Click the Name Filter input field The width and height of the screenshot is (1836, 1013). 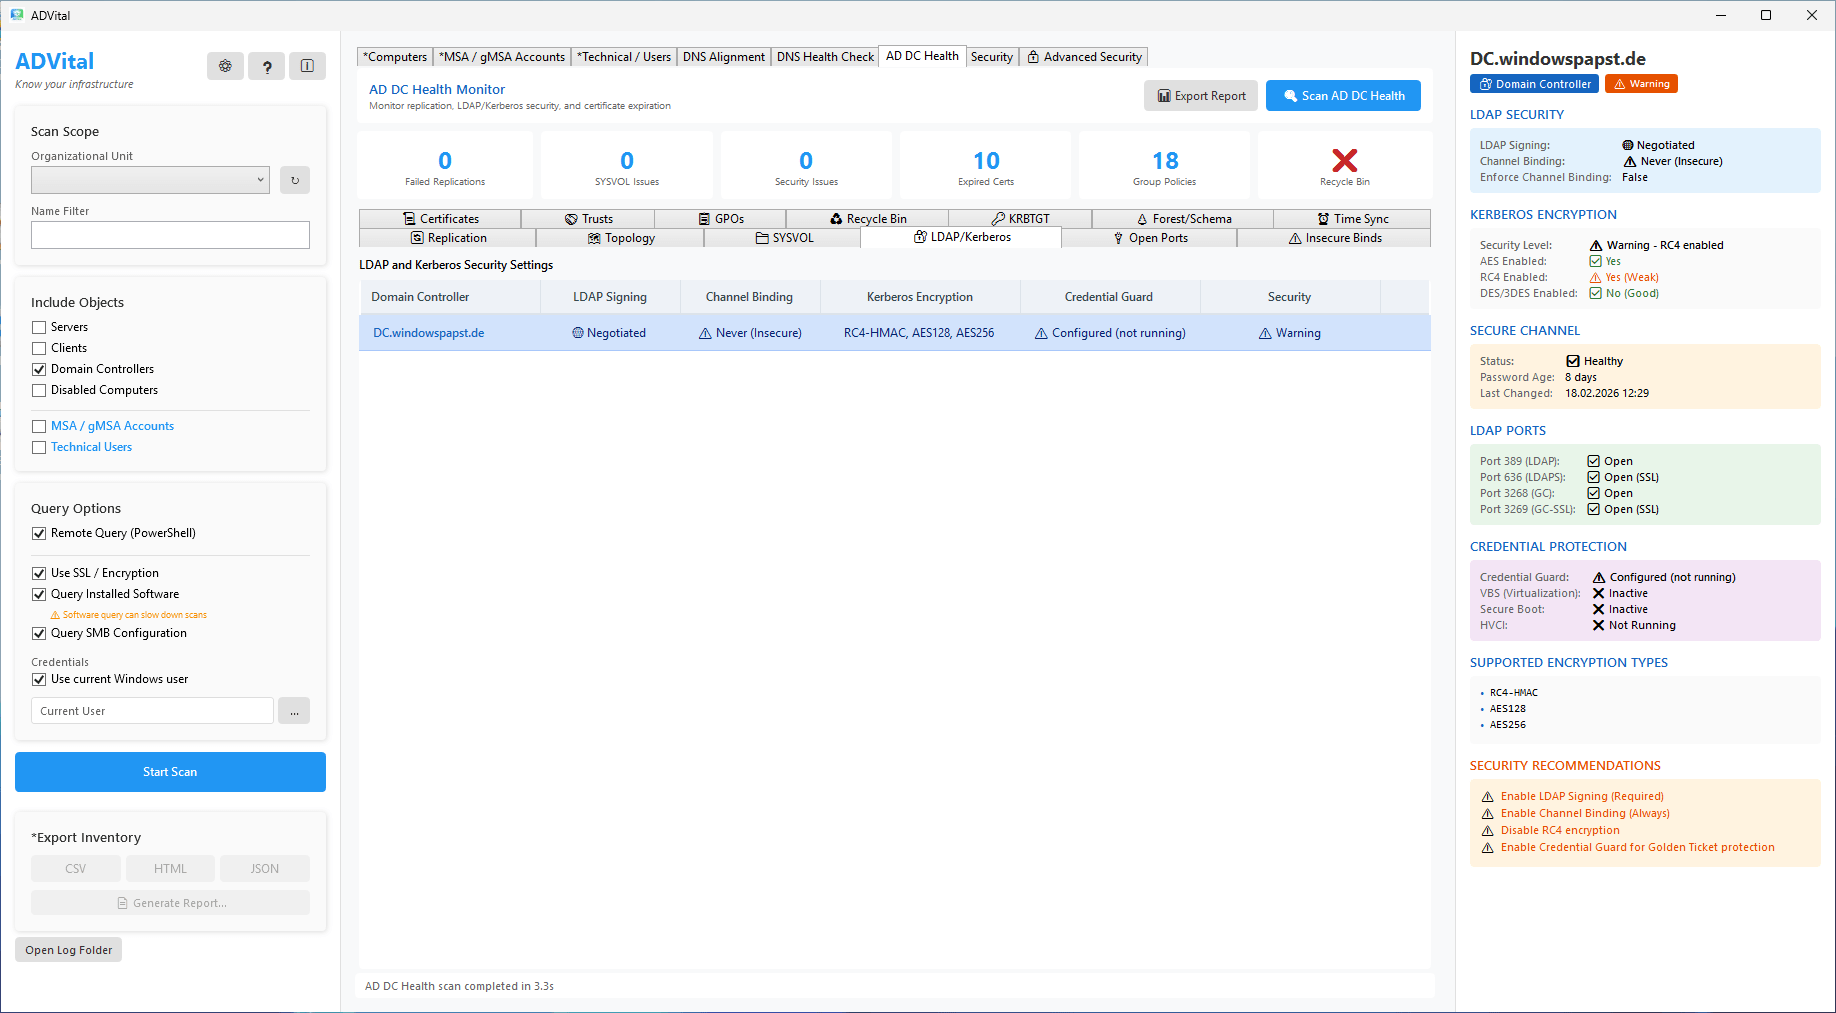point(170,235)
